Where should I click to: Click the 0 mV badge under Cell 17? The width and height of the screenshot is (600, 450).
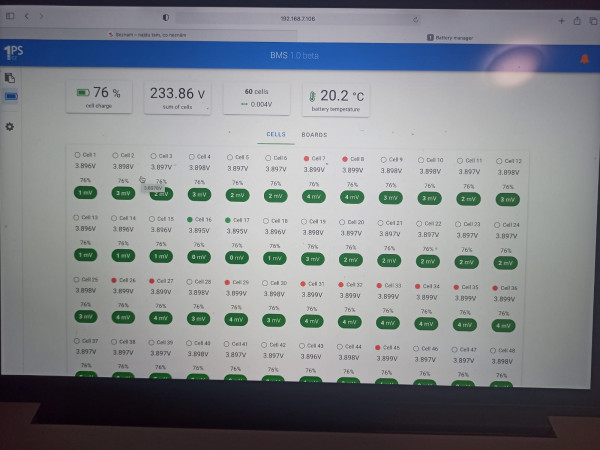tap(237, 257)
